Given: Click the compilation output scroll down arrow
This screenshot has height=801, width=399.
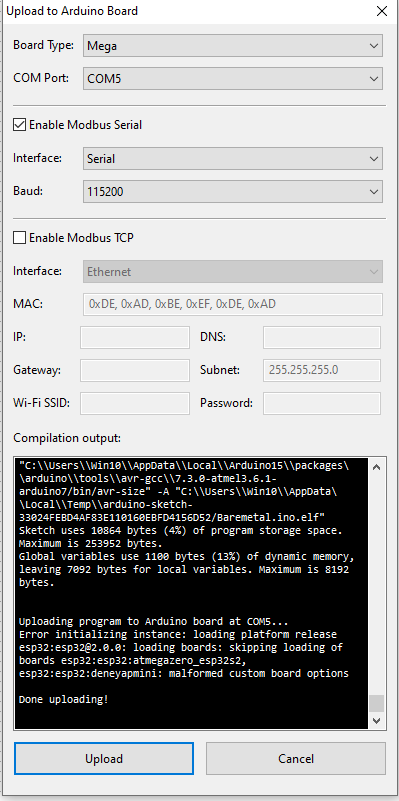Looking at the screenshot, I should click(377, 720).
